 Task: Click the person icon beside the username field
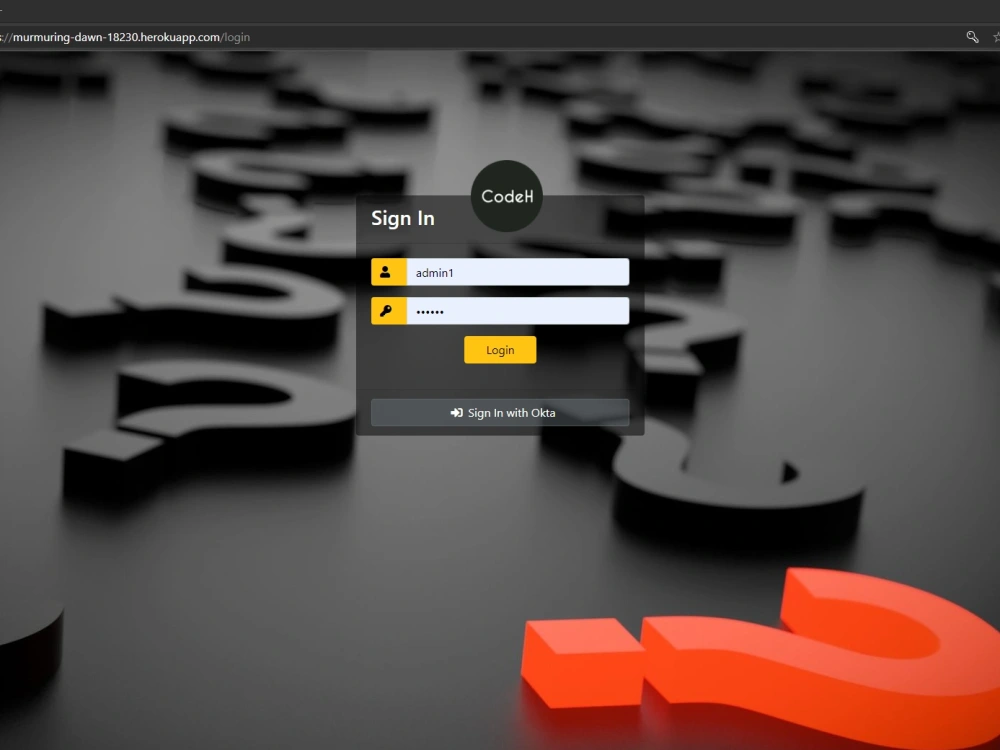pyautogui.click(x=389, y=271)
